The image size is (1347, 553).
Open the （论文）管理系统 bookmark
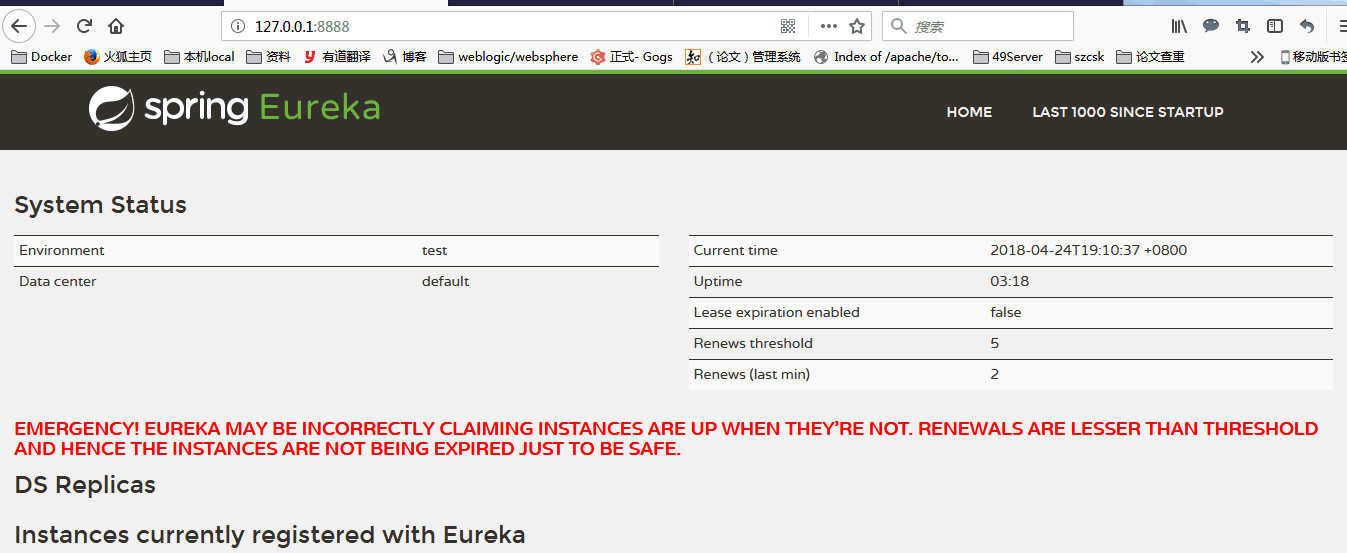[743, 57]
